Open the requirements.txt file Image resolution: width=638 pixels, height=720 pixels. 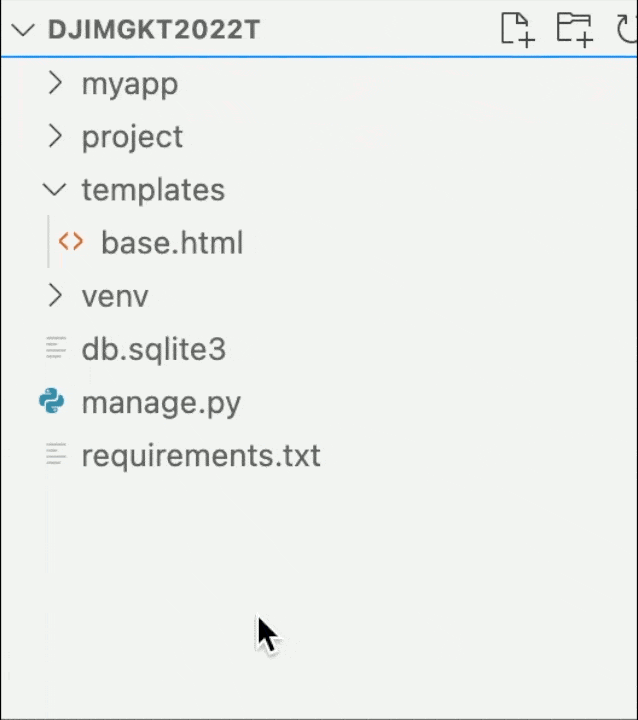click(201, 456)
